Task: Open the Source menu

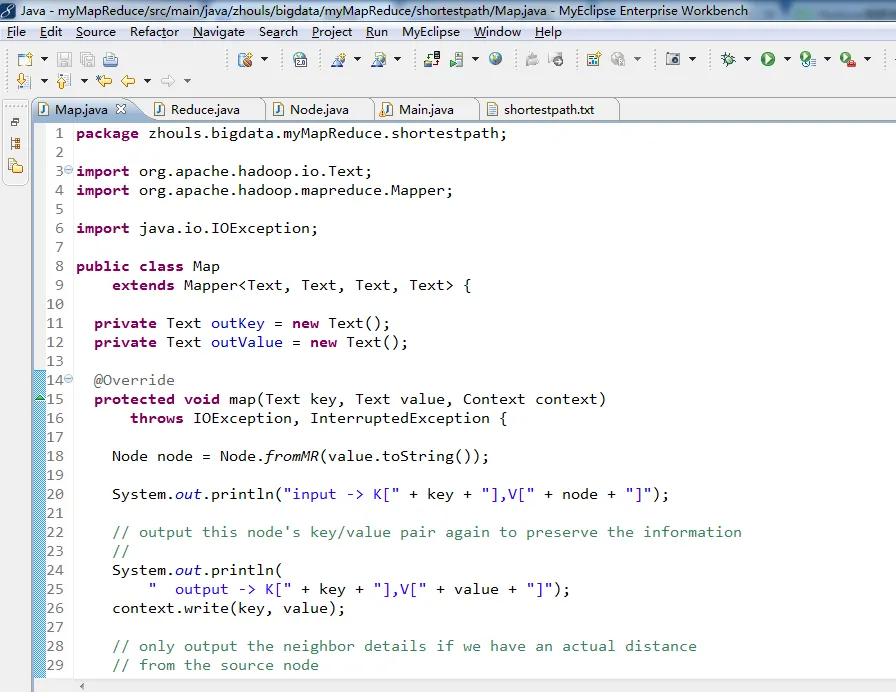Action: tap(95, 32)
